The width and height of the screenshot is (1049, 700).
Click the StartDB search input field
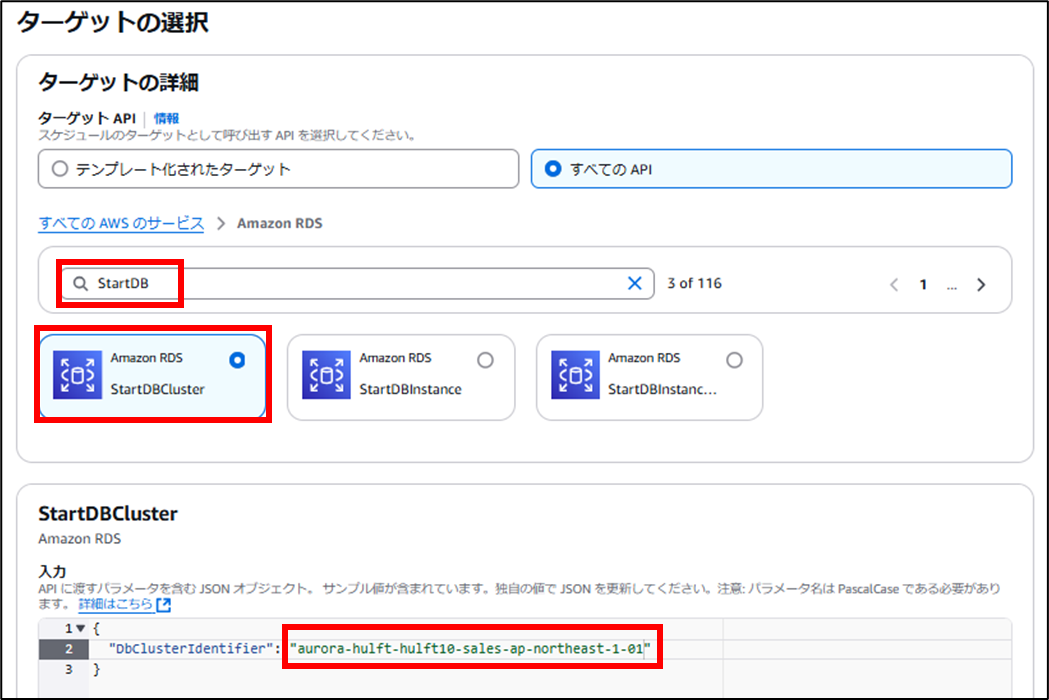pyautogui.click(x=358, y=283)
